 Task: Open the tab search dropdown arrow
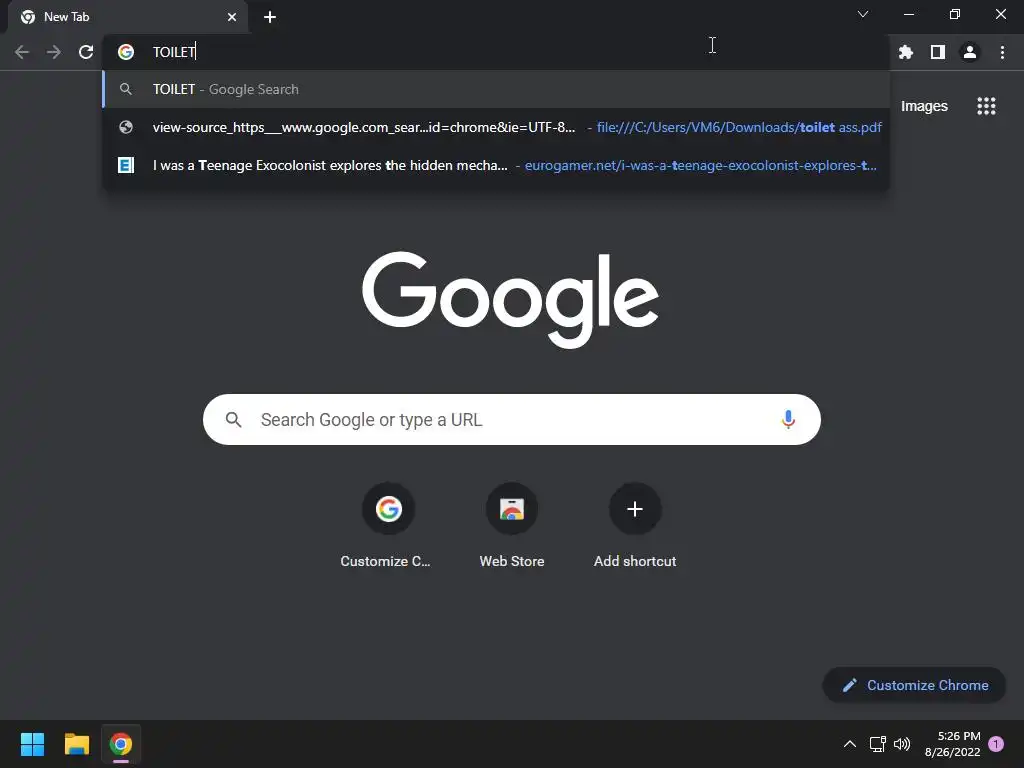click(x=863, y=14)
